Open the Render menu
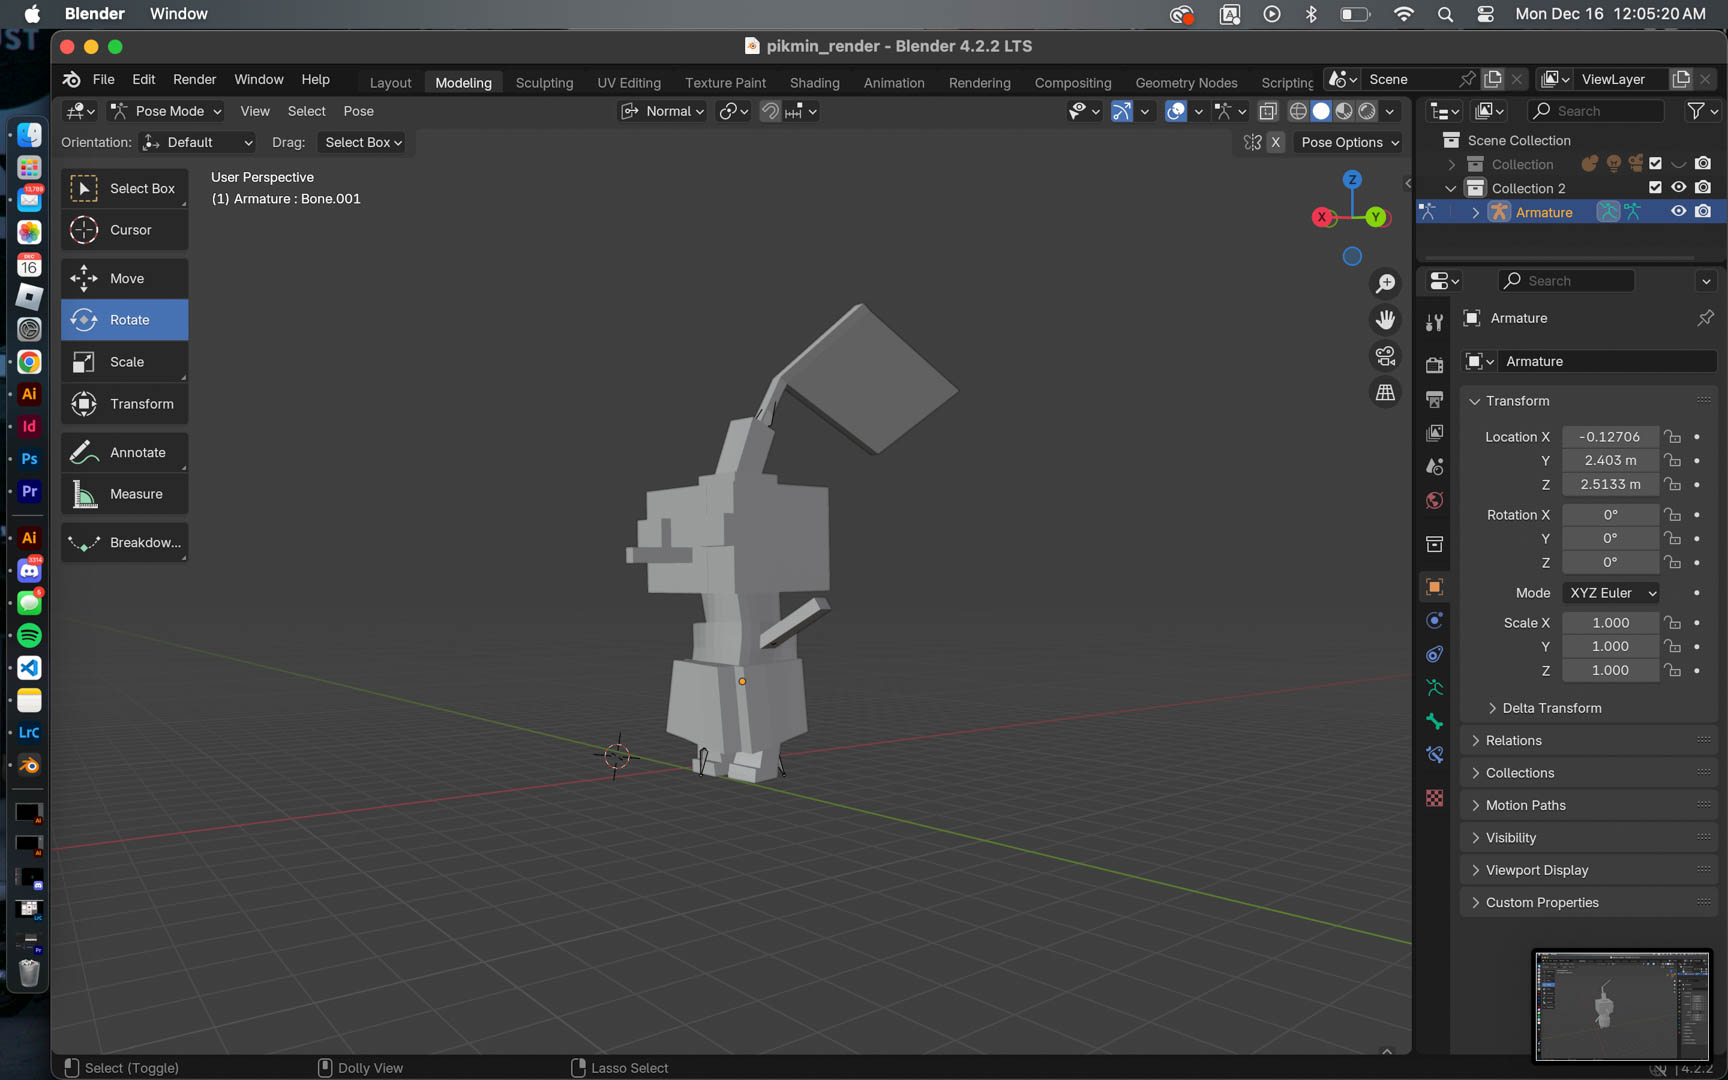This screenshot has width=1728, height=1080. click(194, 79)
